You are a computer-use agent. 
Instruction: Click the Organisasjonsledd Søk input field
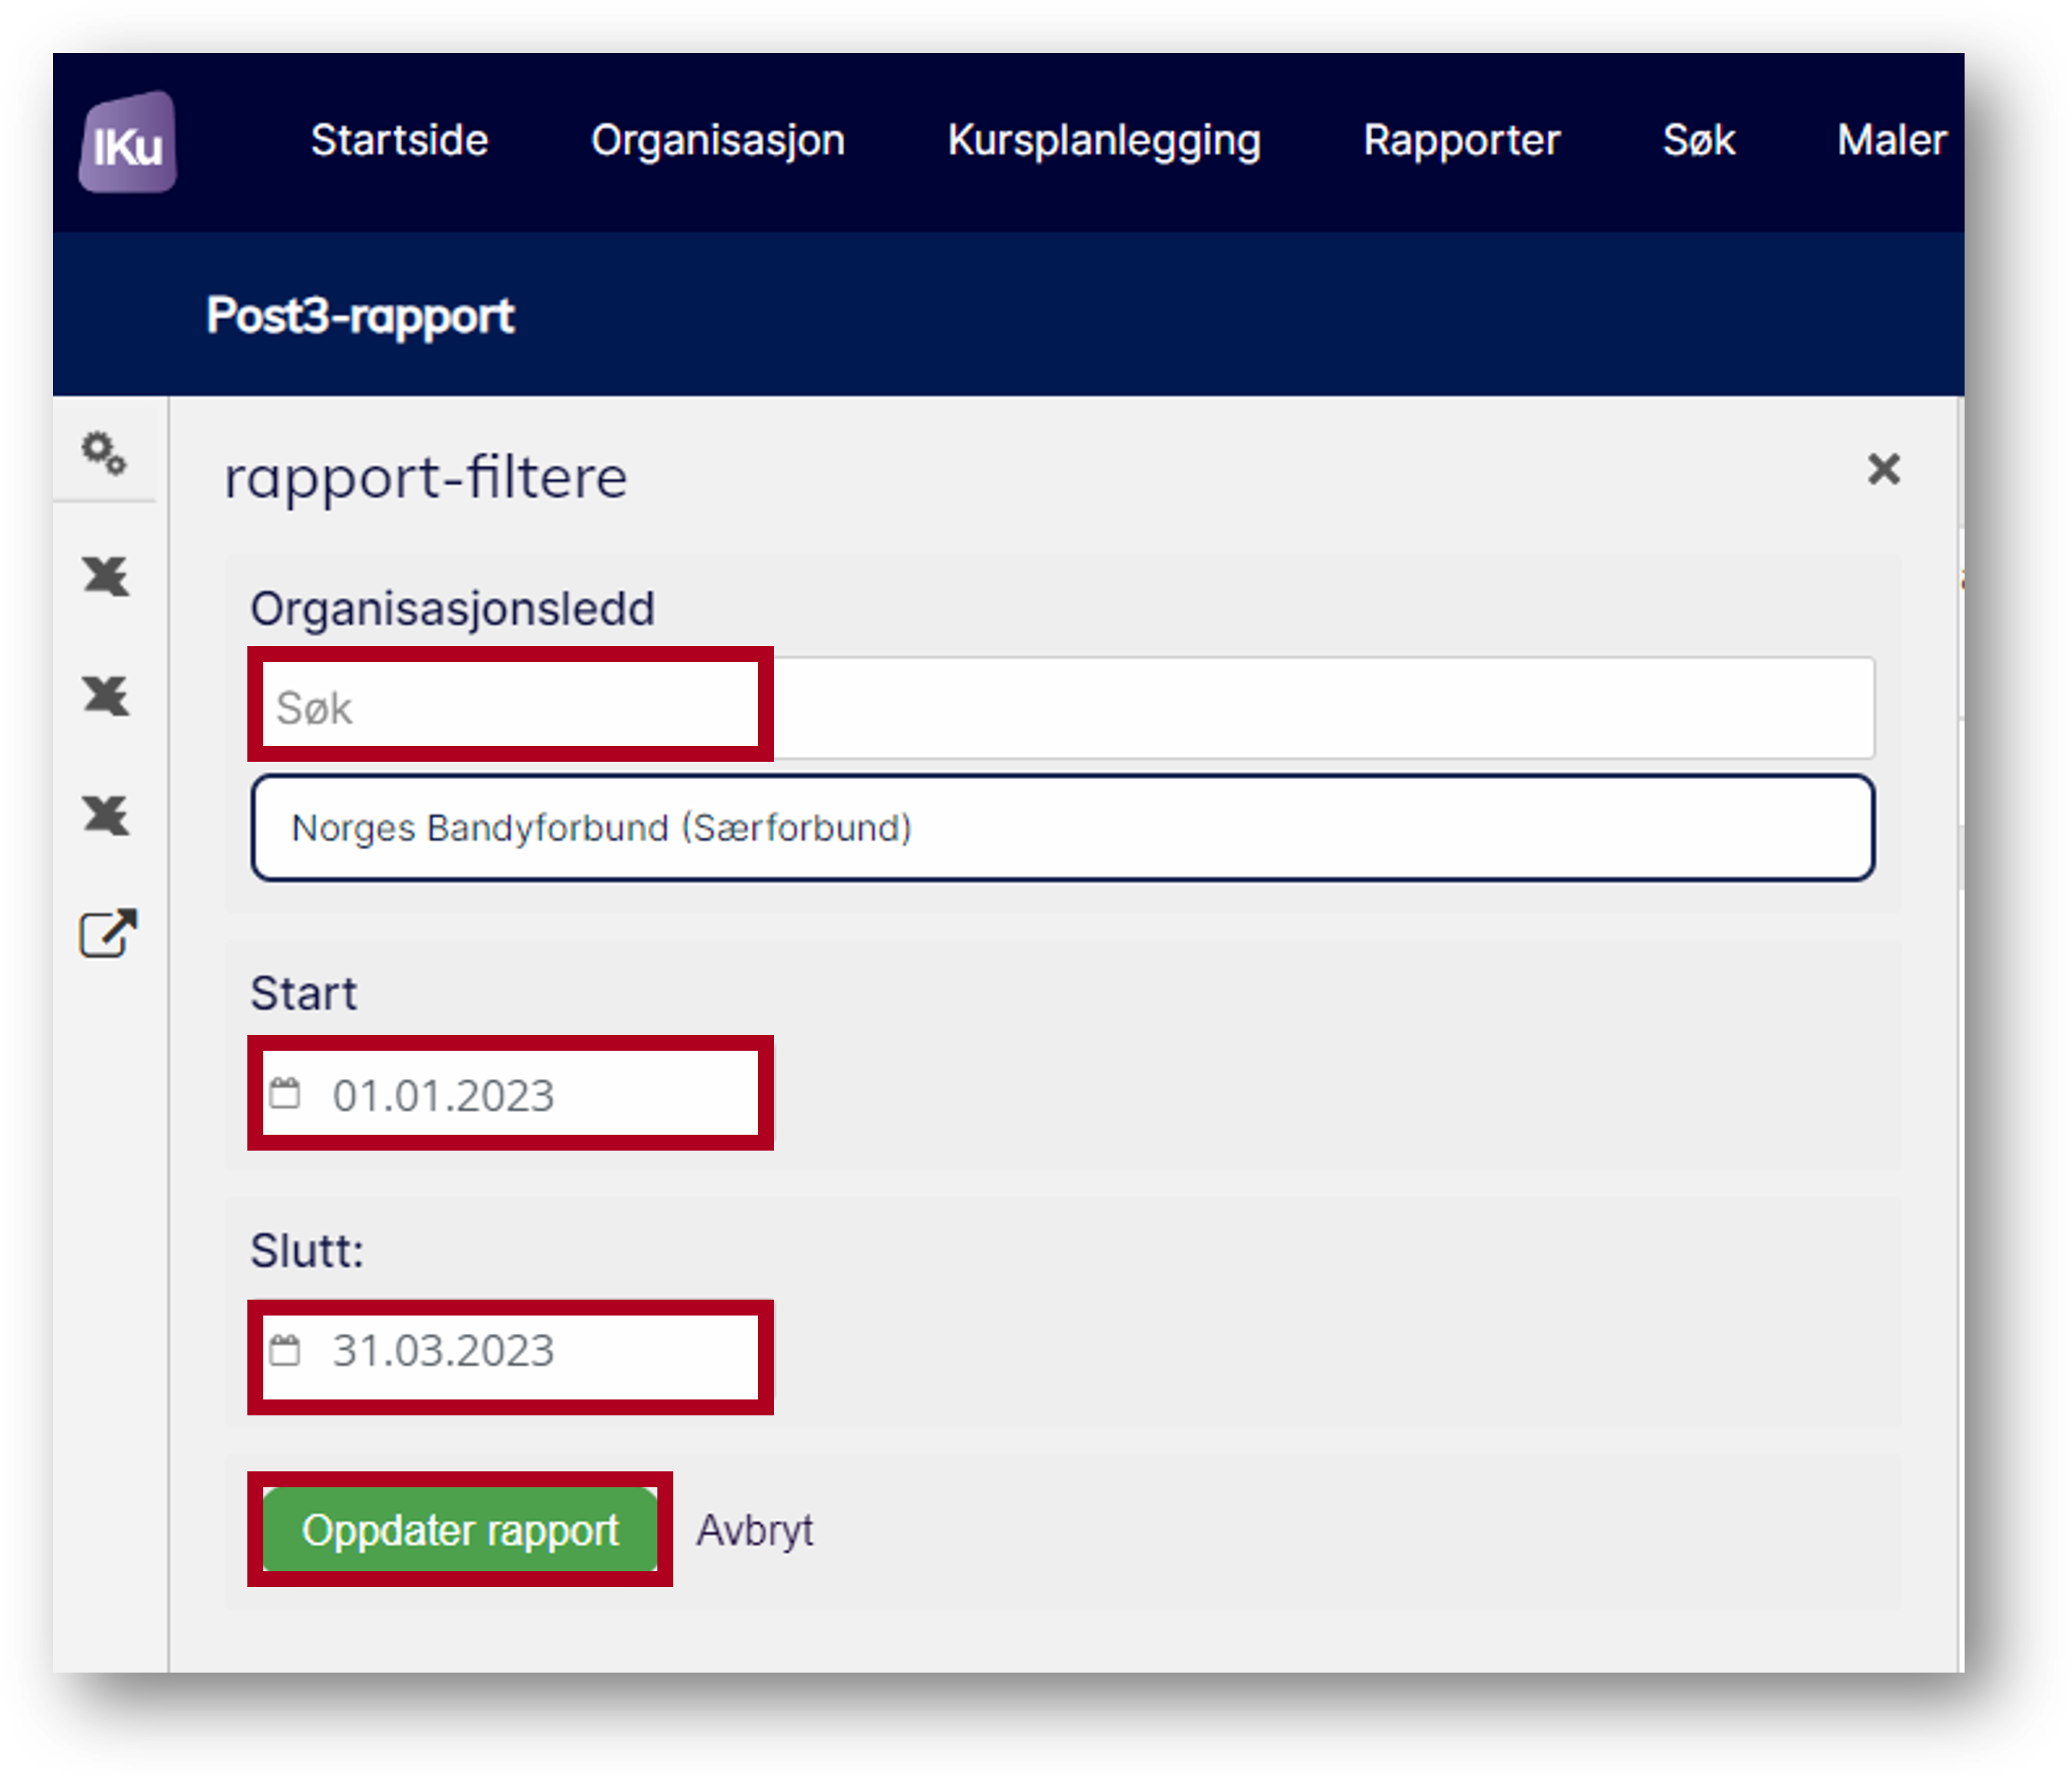1063,708
